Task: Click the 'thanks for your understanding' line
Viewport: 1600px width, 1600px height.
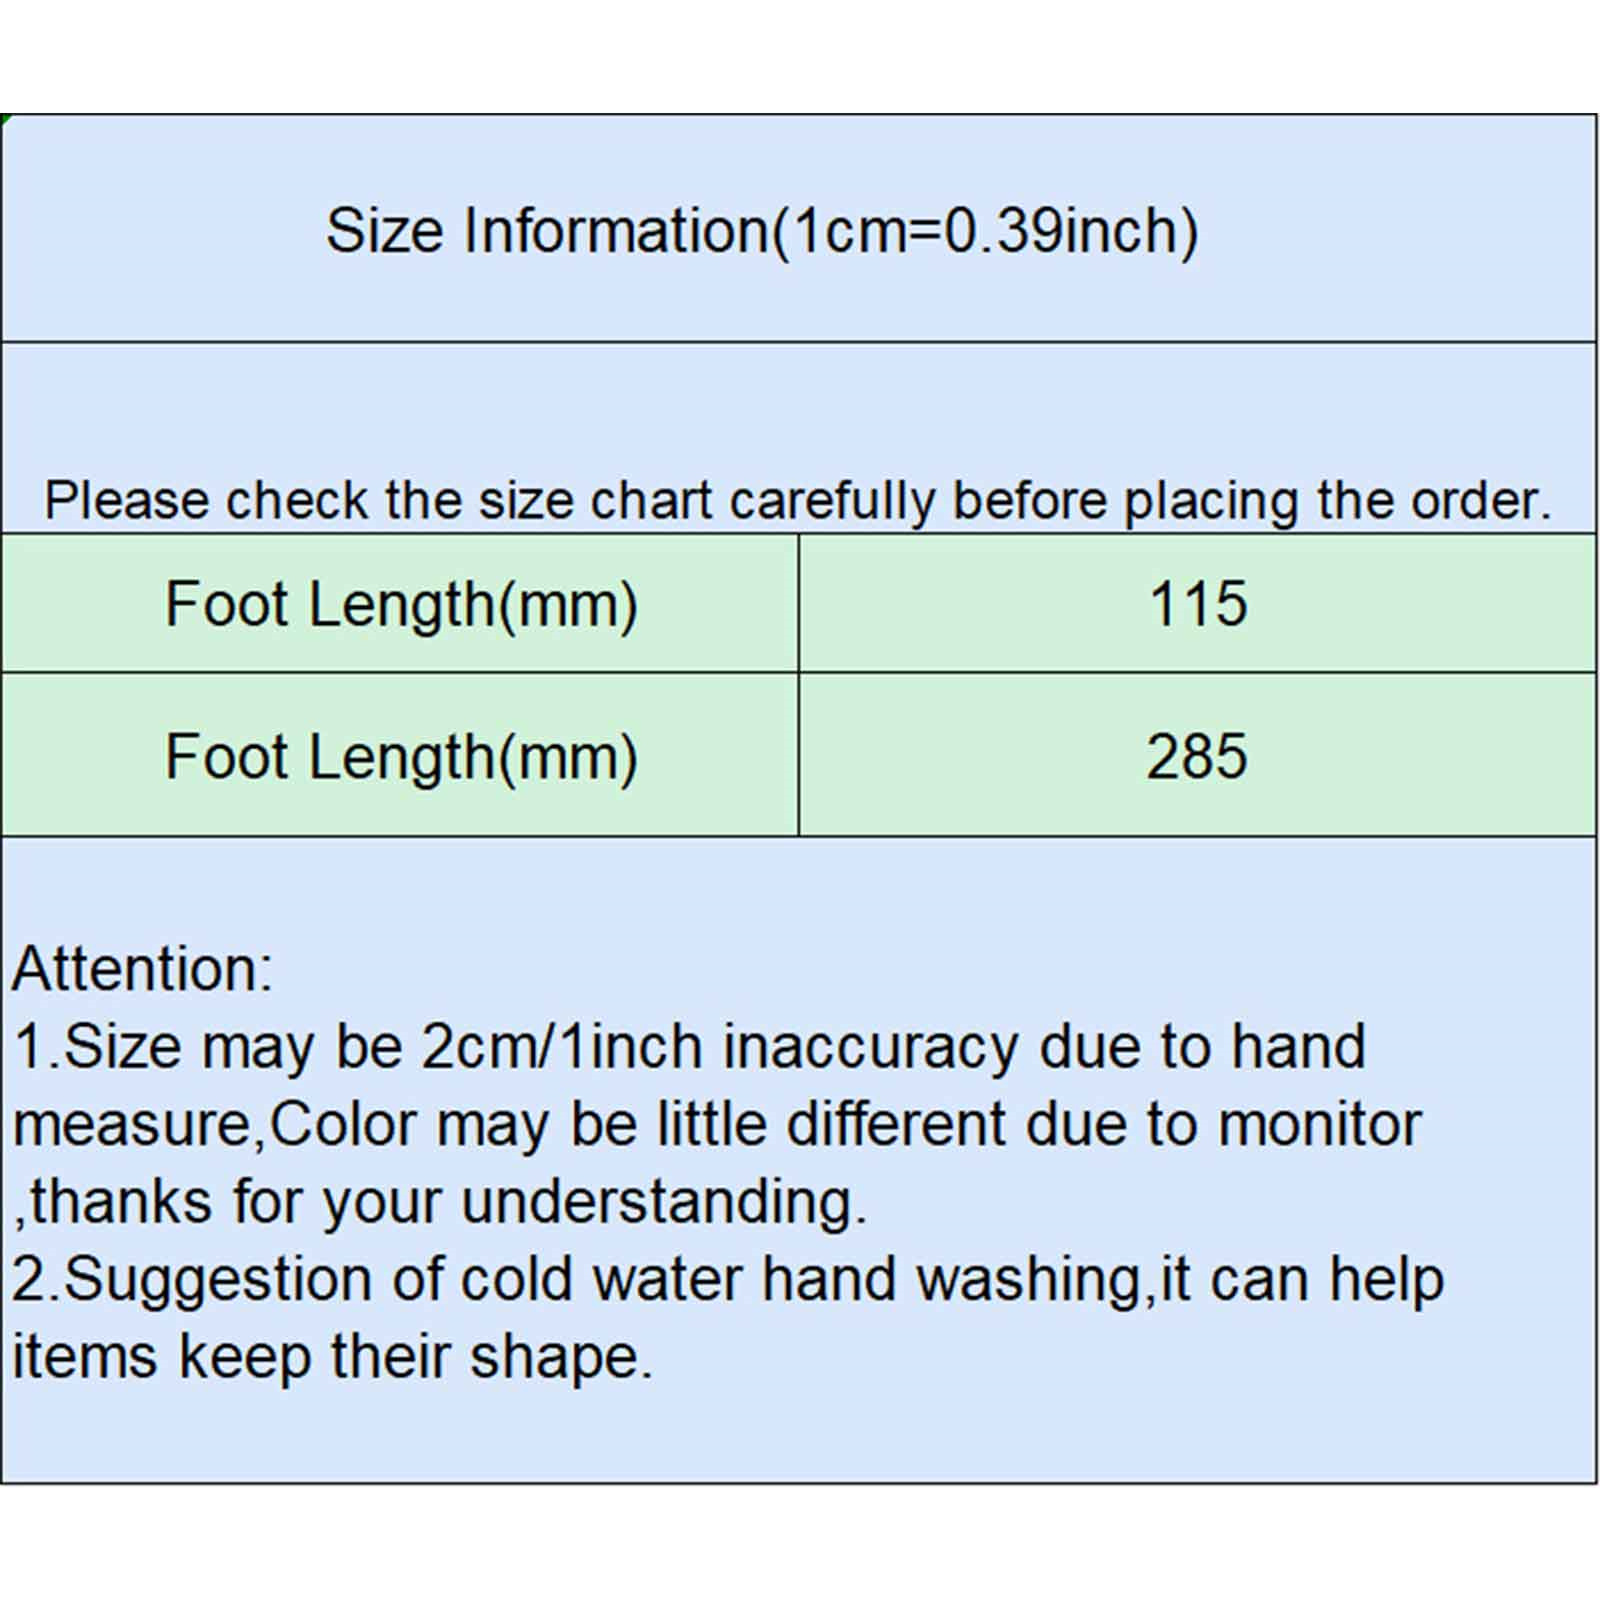Action: [x=440, y=1201]
